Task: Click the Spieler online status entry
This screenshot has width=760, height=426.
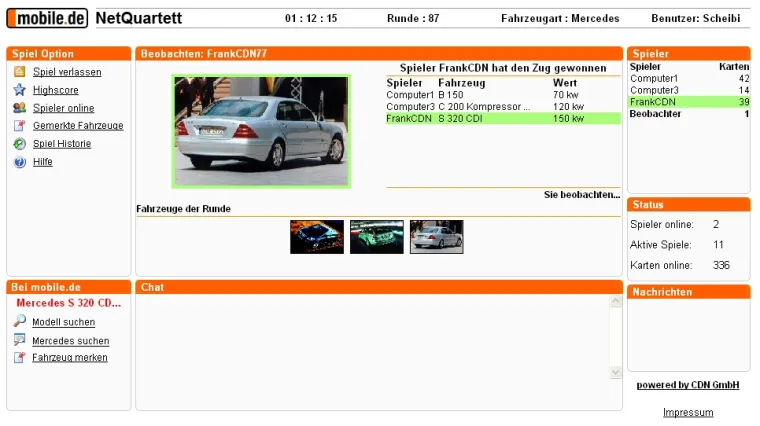Action: (x=675, y=224)
